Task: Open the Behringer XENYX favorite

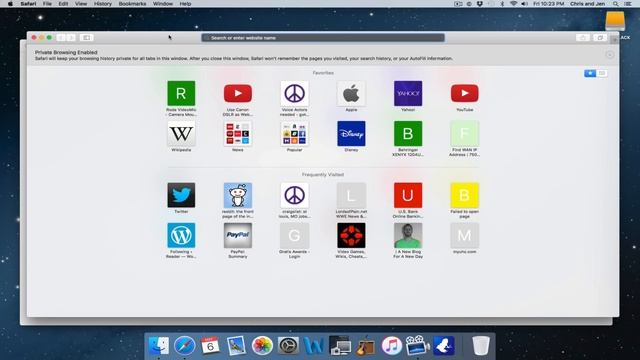Action: pos(408,133)
